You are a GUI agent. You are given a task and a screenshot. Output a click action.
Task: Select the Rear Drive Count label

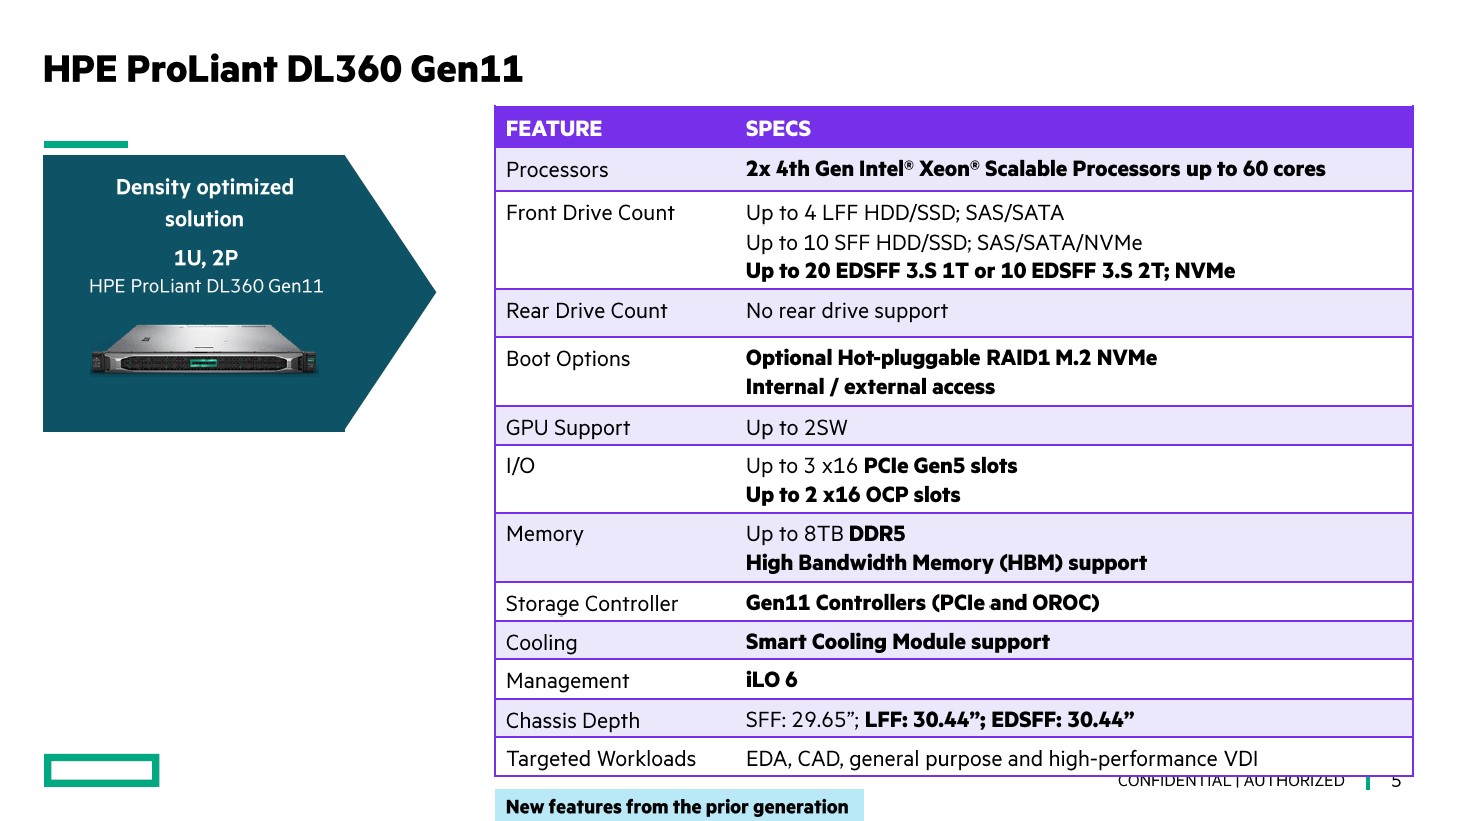point(586,311)
